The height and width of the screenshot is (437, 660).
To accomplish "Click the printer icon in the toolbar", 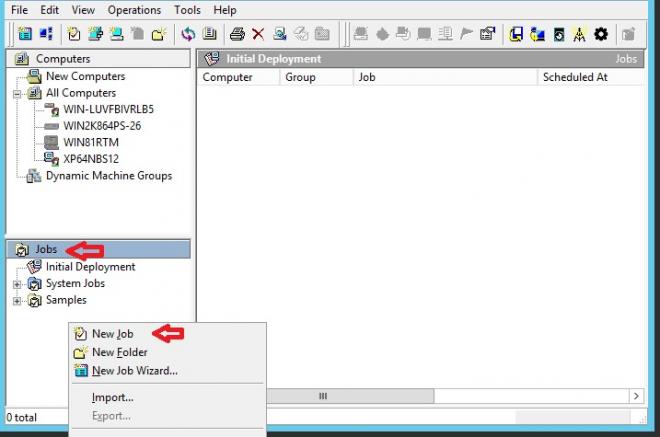I will coord(237,34).
